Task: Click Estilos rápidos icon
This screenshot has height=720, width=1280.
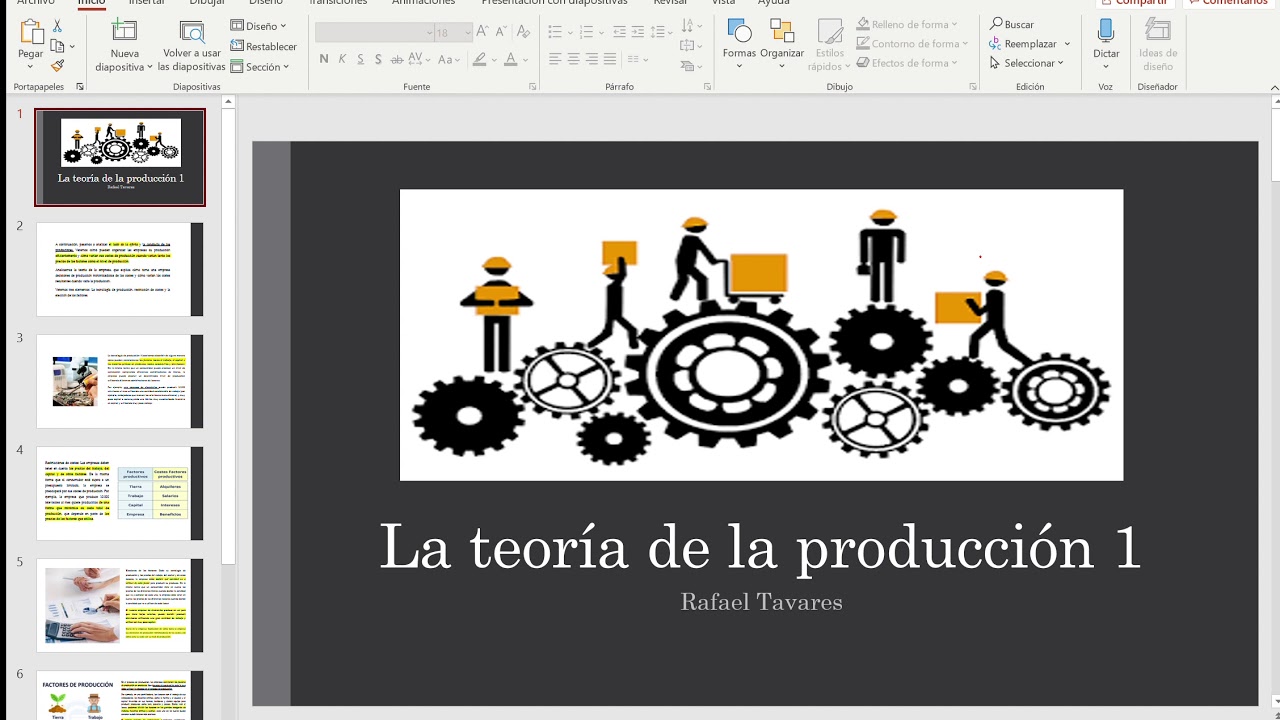Action: tap(829, 31)
